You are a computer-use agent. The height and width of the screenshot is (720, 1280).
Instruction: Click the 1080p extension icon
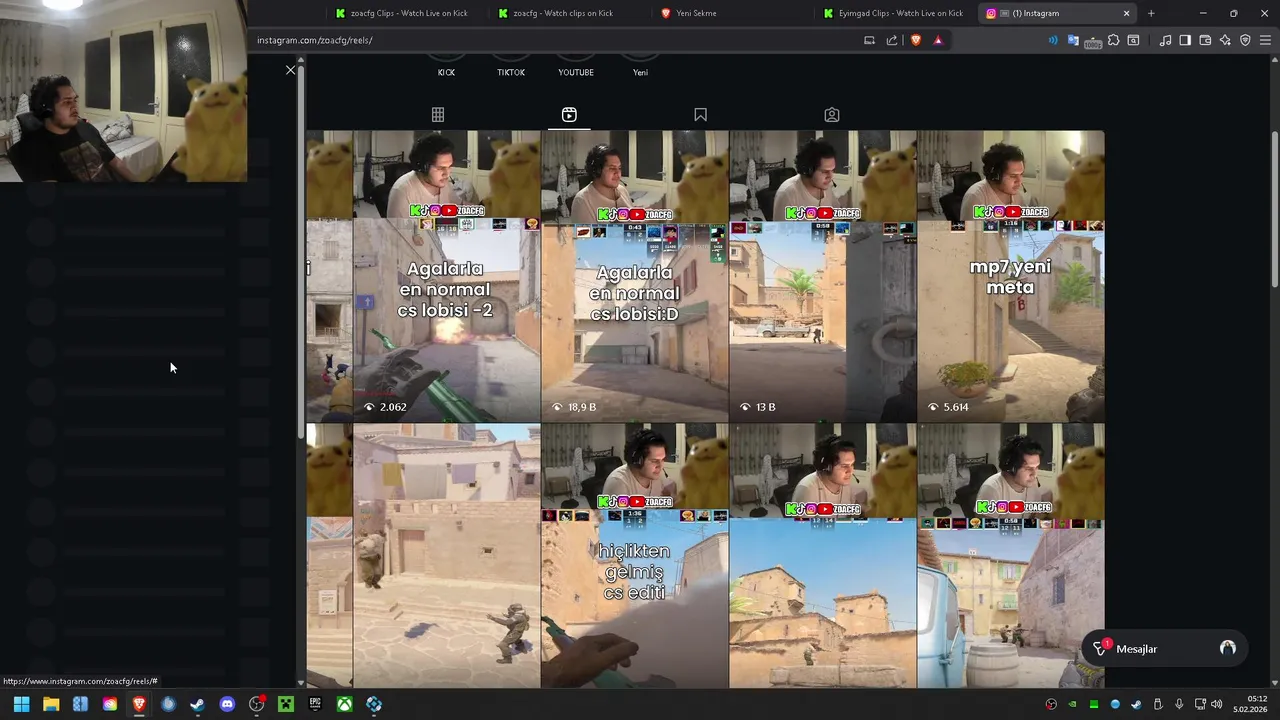point(1093,41)
